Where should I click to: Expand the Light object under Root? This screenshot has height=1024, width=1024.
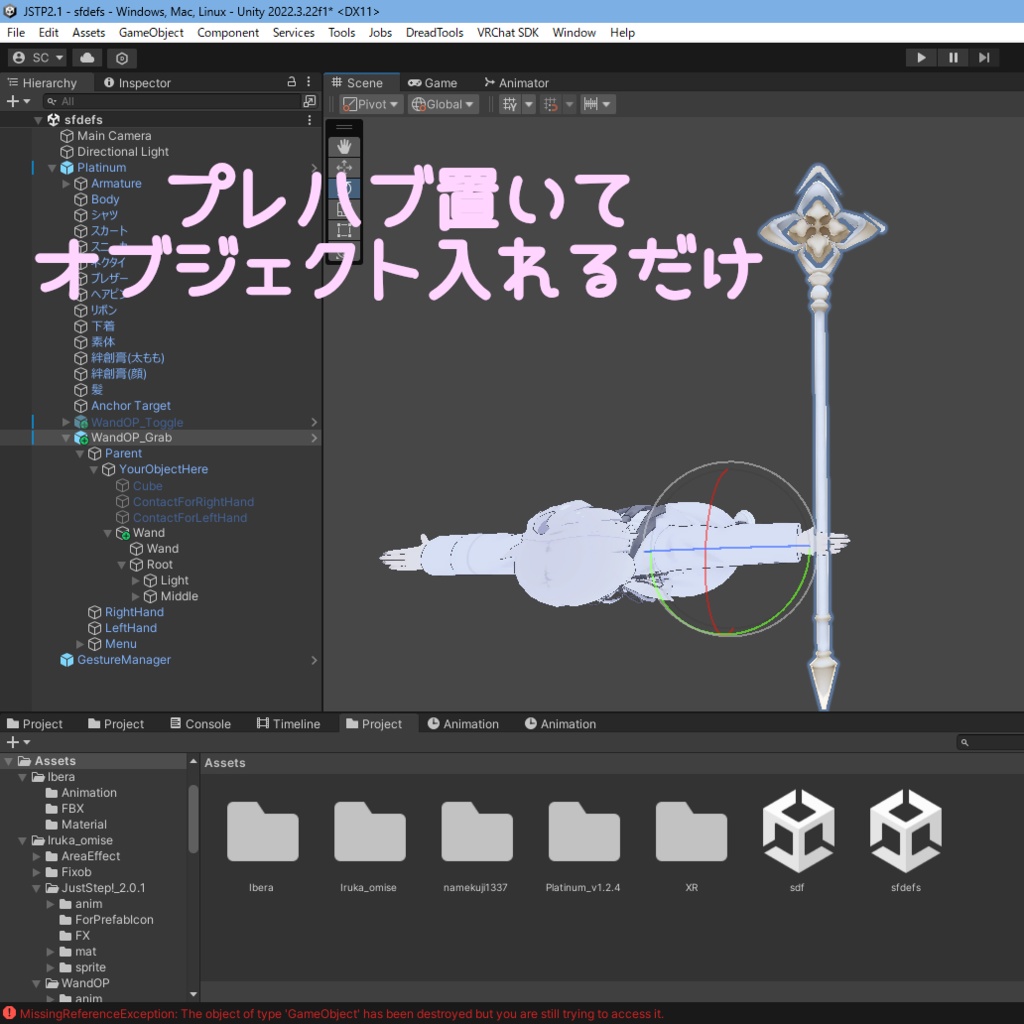[136, 581]
